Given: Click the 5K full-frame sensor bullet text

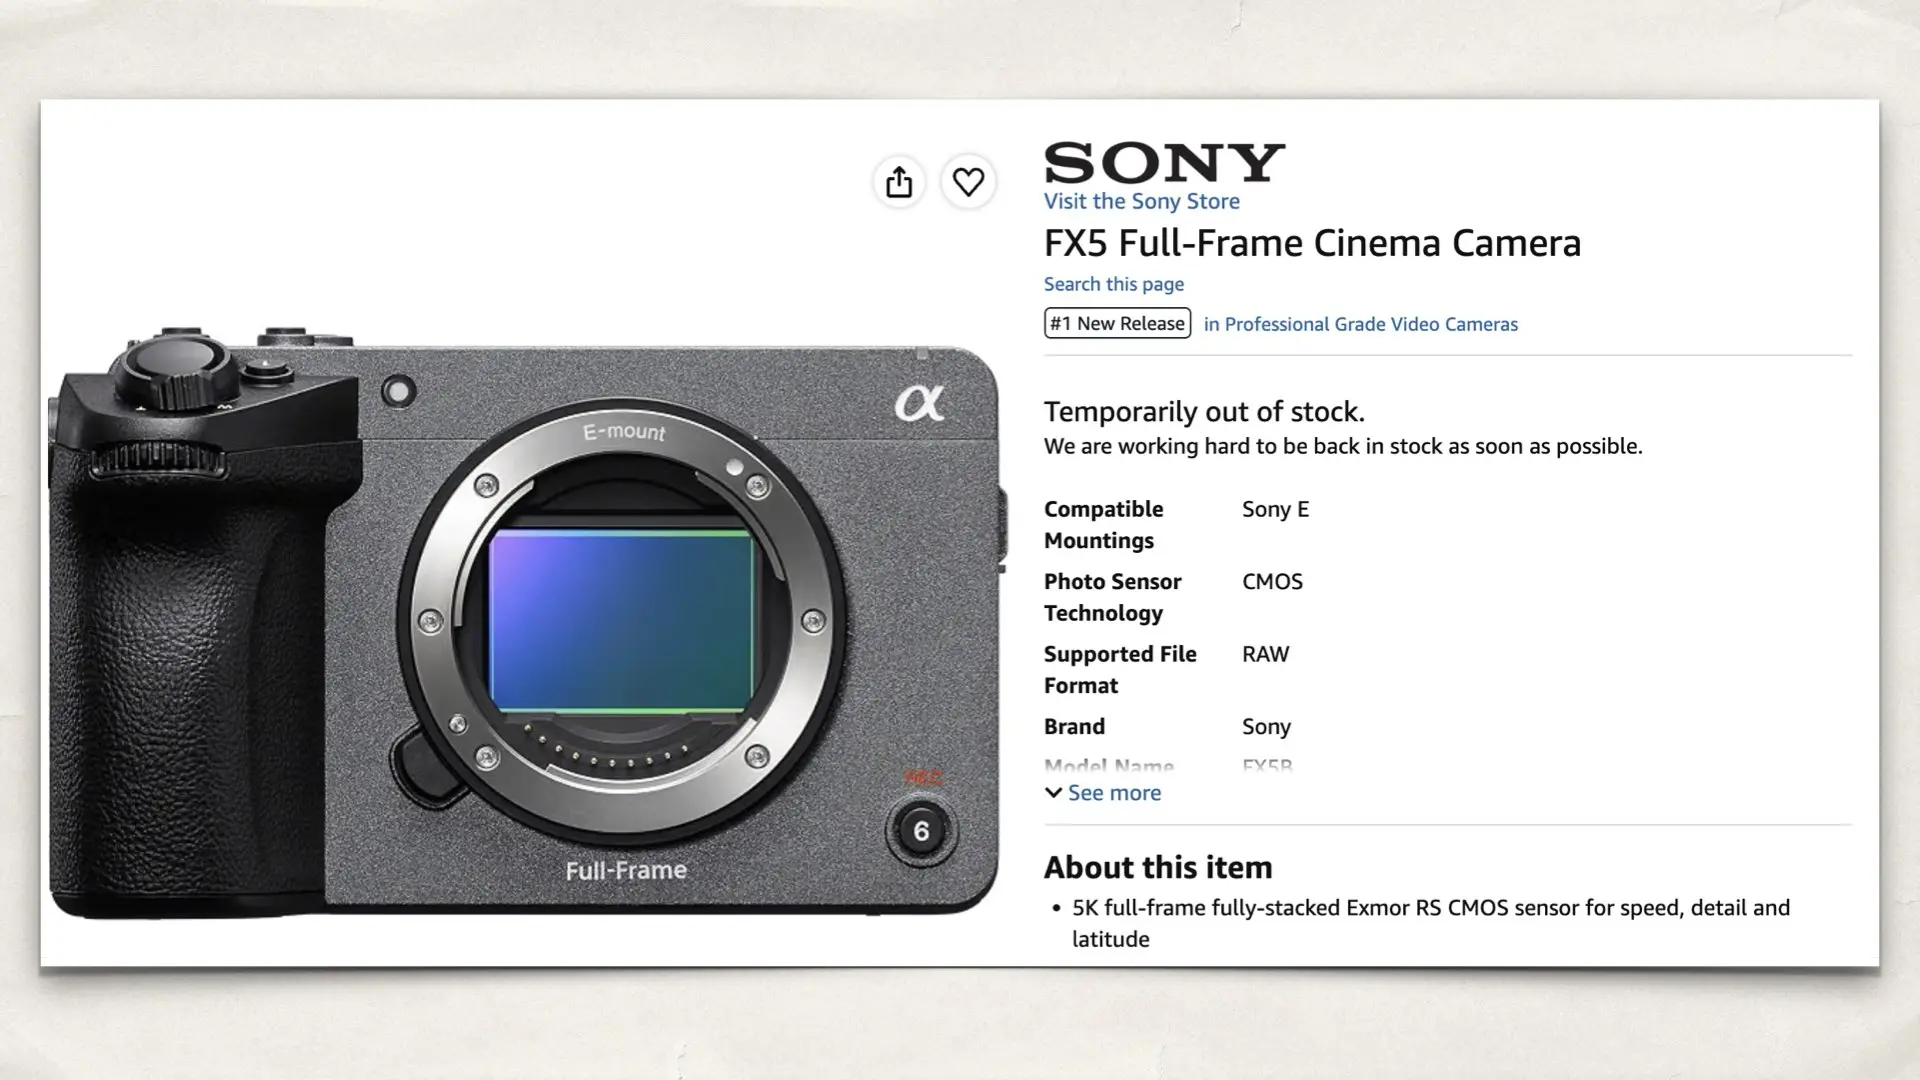Looking at the screenshot, I should (1431, 923).
